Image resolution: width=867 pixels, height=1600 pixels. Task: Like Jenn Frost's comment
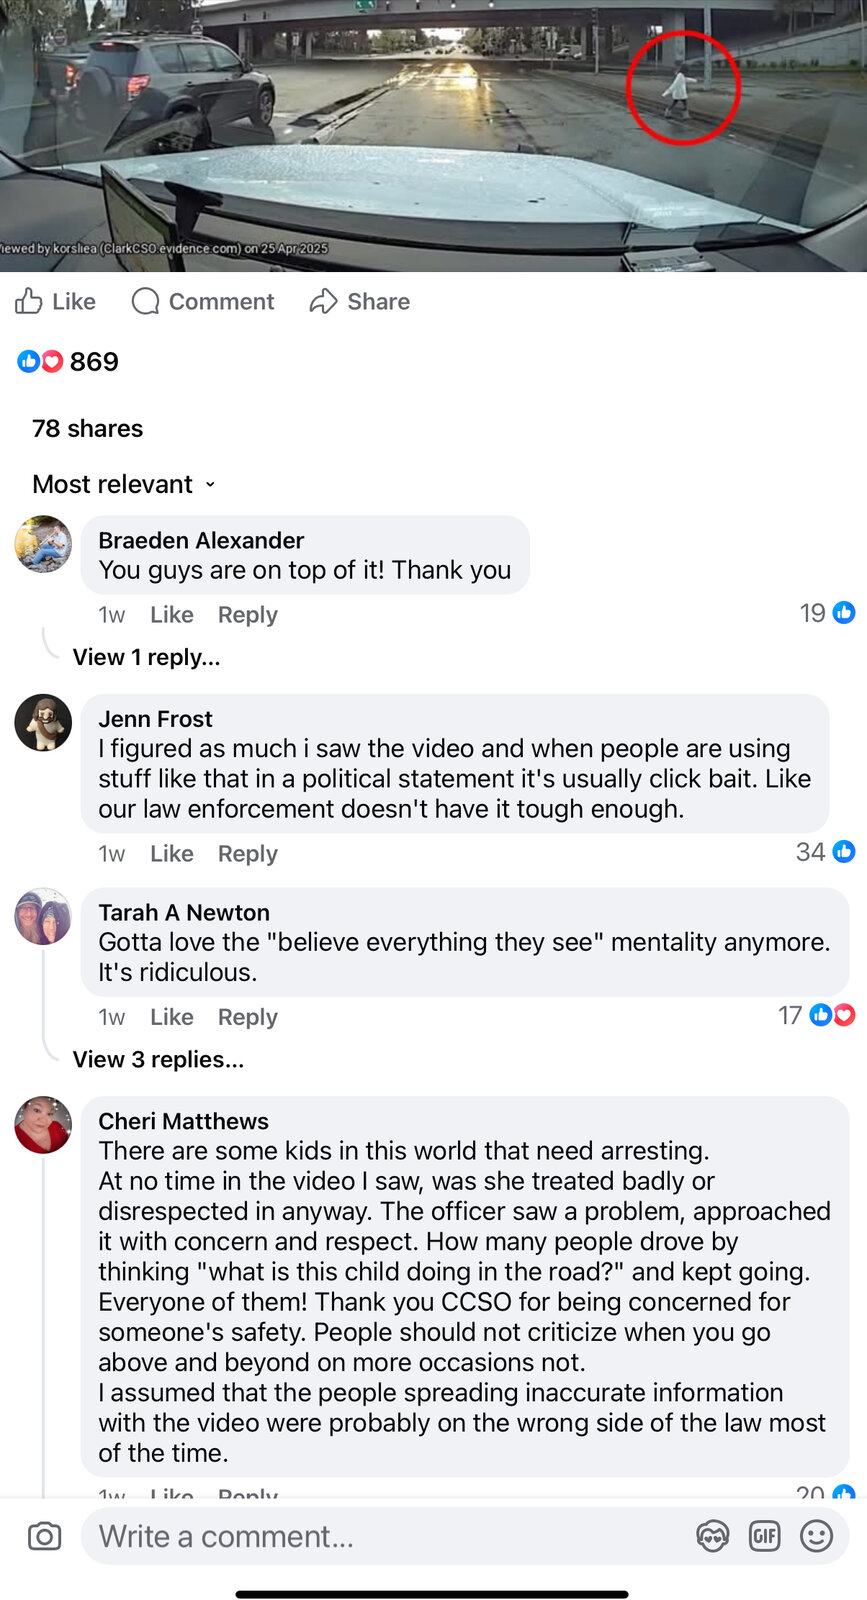[171, 854]
